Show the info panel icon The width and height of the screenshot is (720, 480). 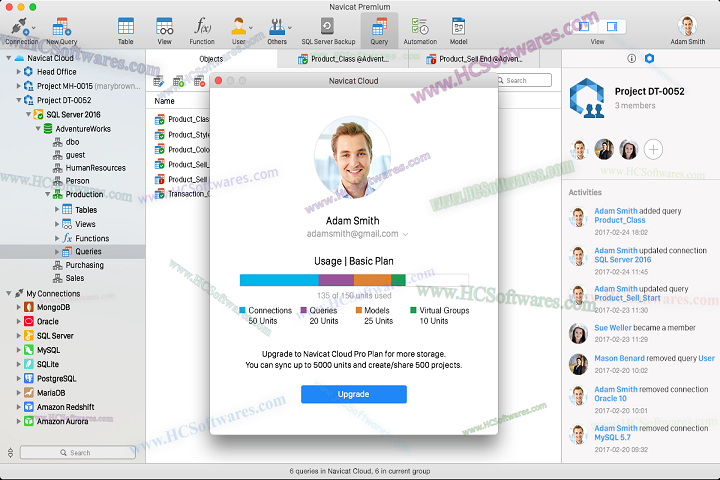pyautogui.click(x=632, y=58)
